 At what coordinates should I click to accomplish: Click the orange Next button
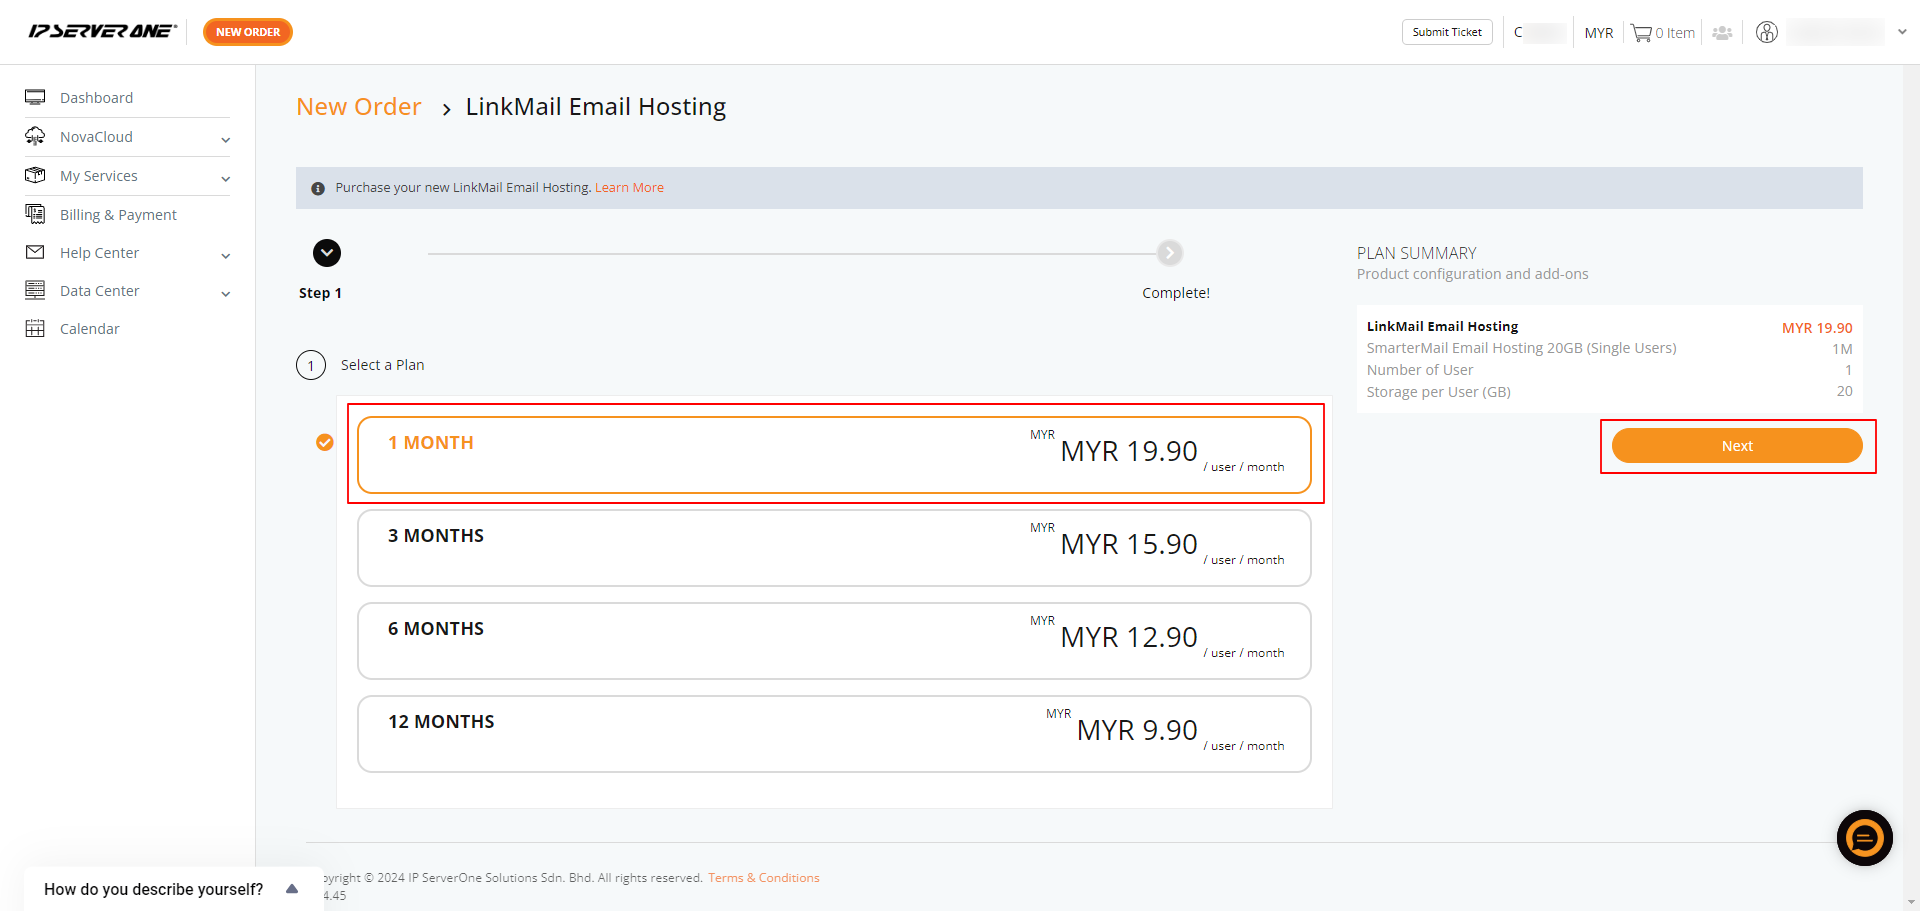1737,446
